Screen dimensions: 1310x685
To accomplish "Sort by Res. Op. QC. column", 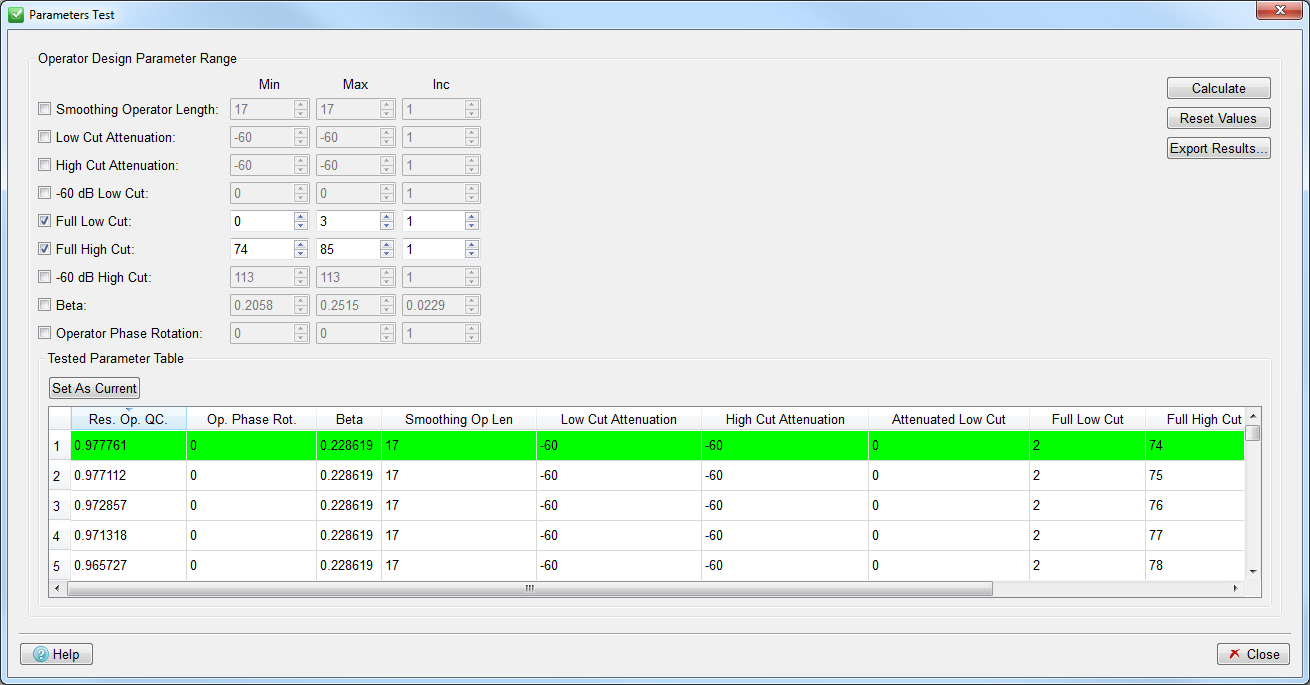I will pos(128,419).
